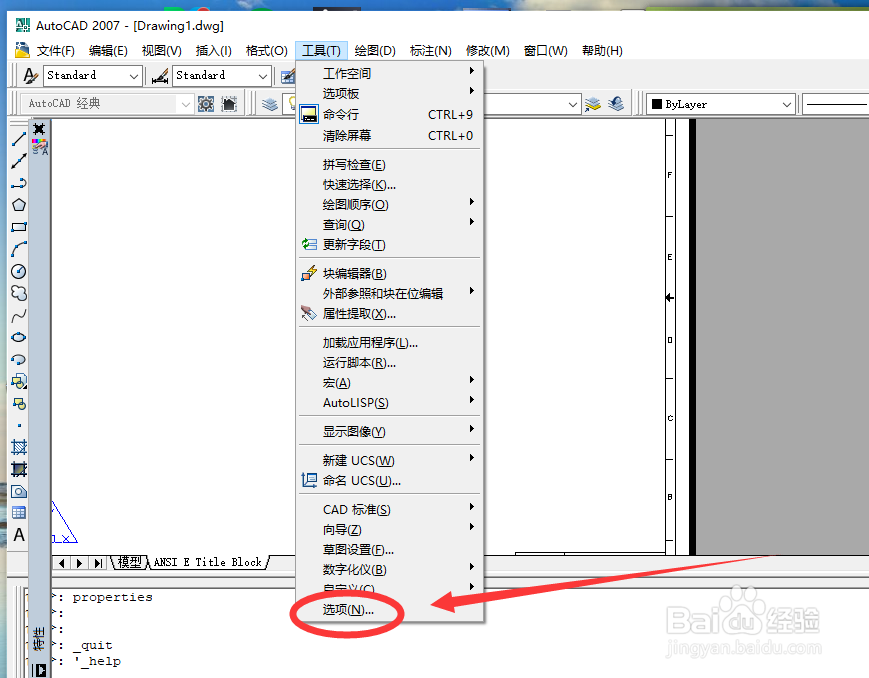The image size is (869, 678).
Task: Open the layer list dropdown arrow
Action: (x=573, y=104)
